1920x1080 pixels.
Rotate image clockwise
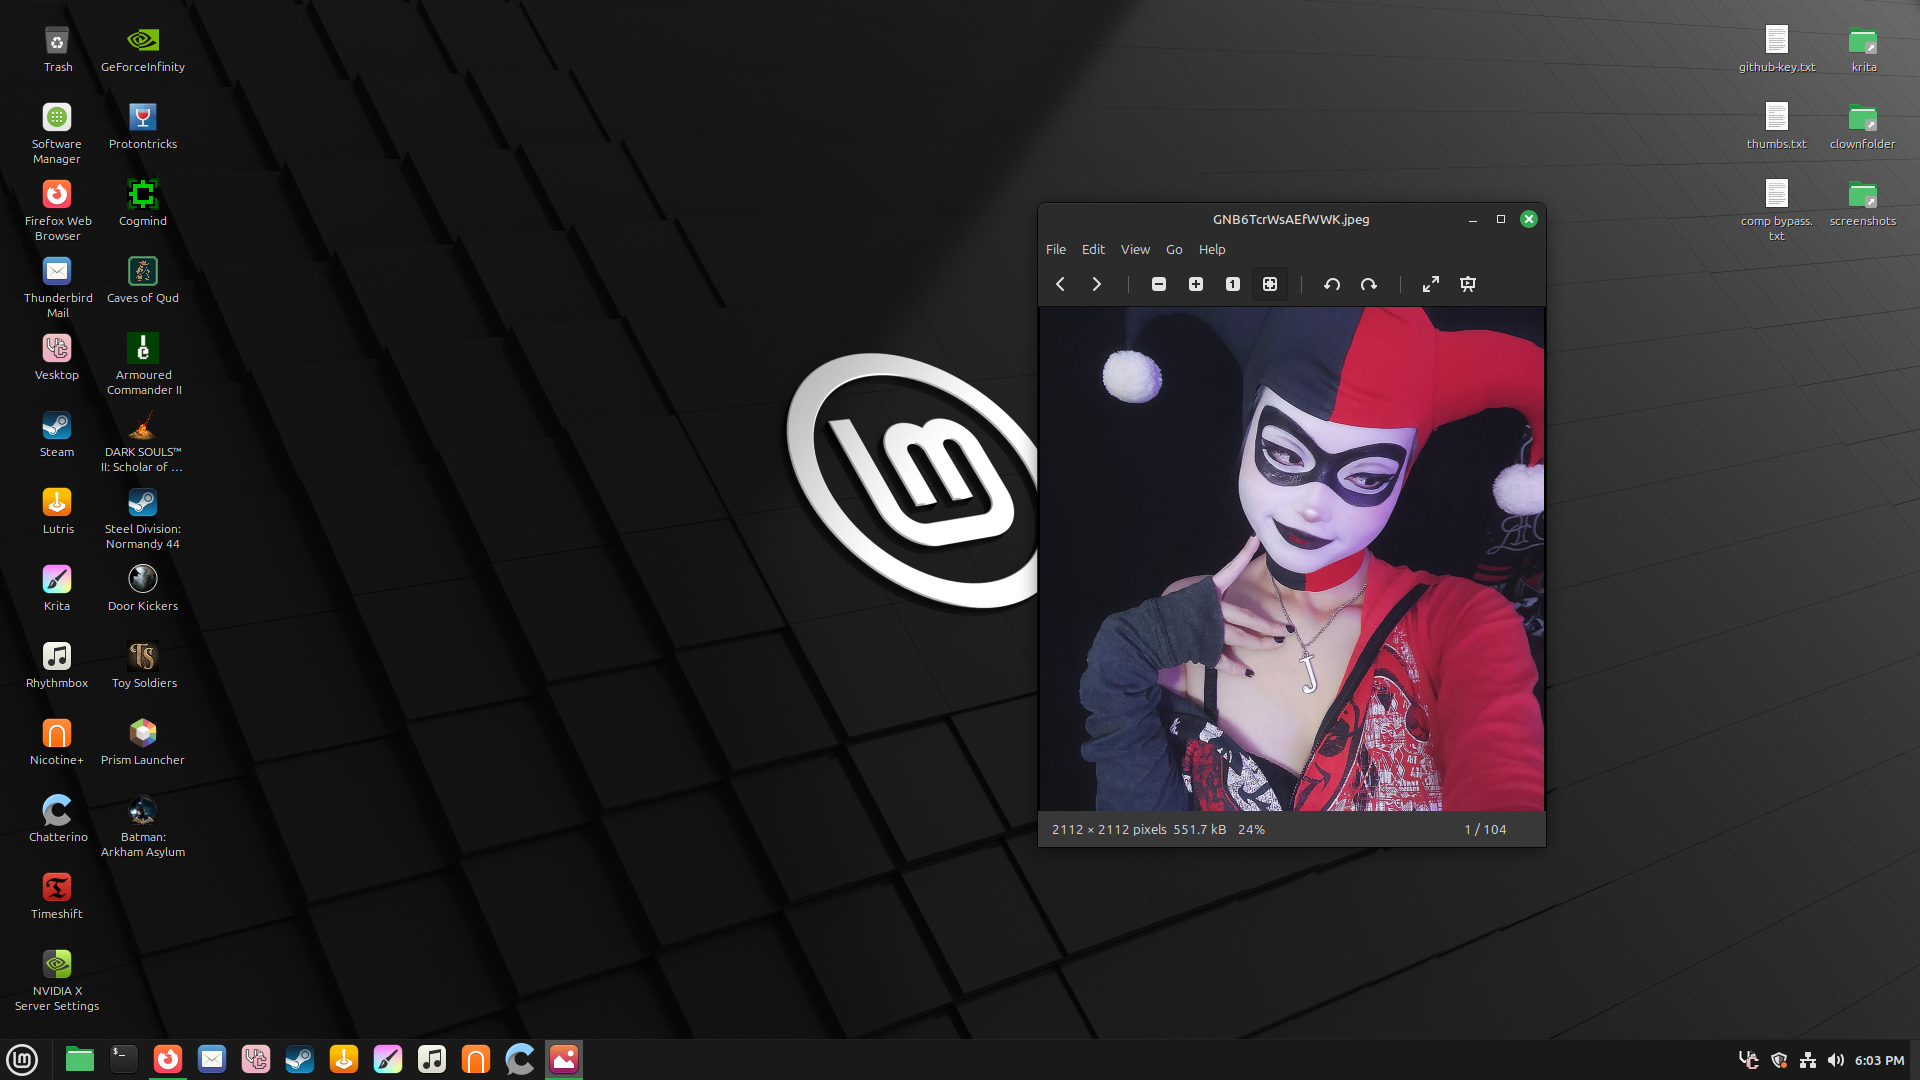(x=1369, y=284)
